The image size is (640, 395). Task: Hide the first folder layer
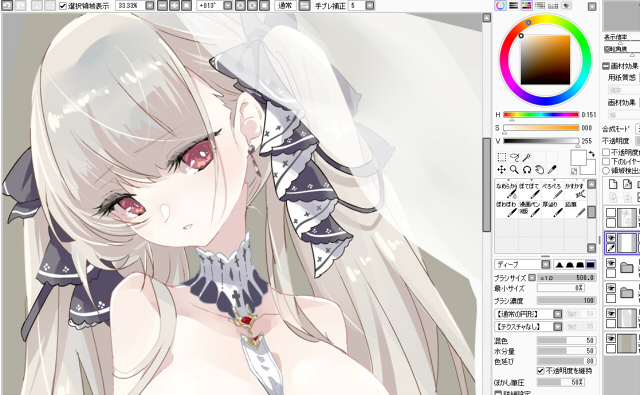pyautogui.click(x=611, y=263)
